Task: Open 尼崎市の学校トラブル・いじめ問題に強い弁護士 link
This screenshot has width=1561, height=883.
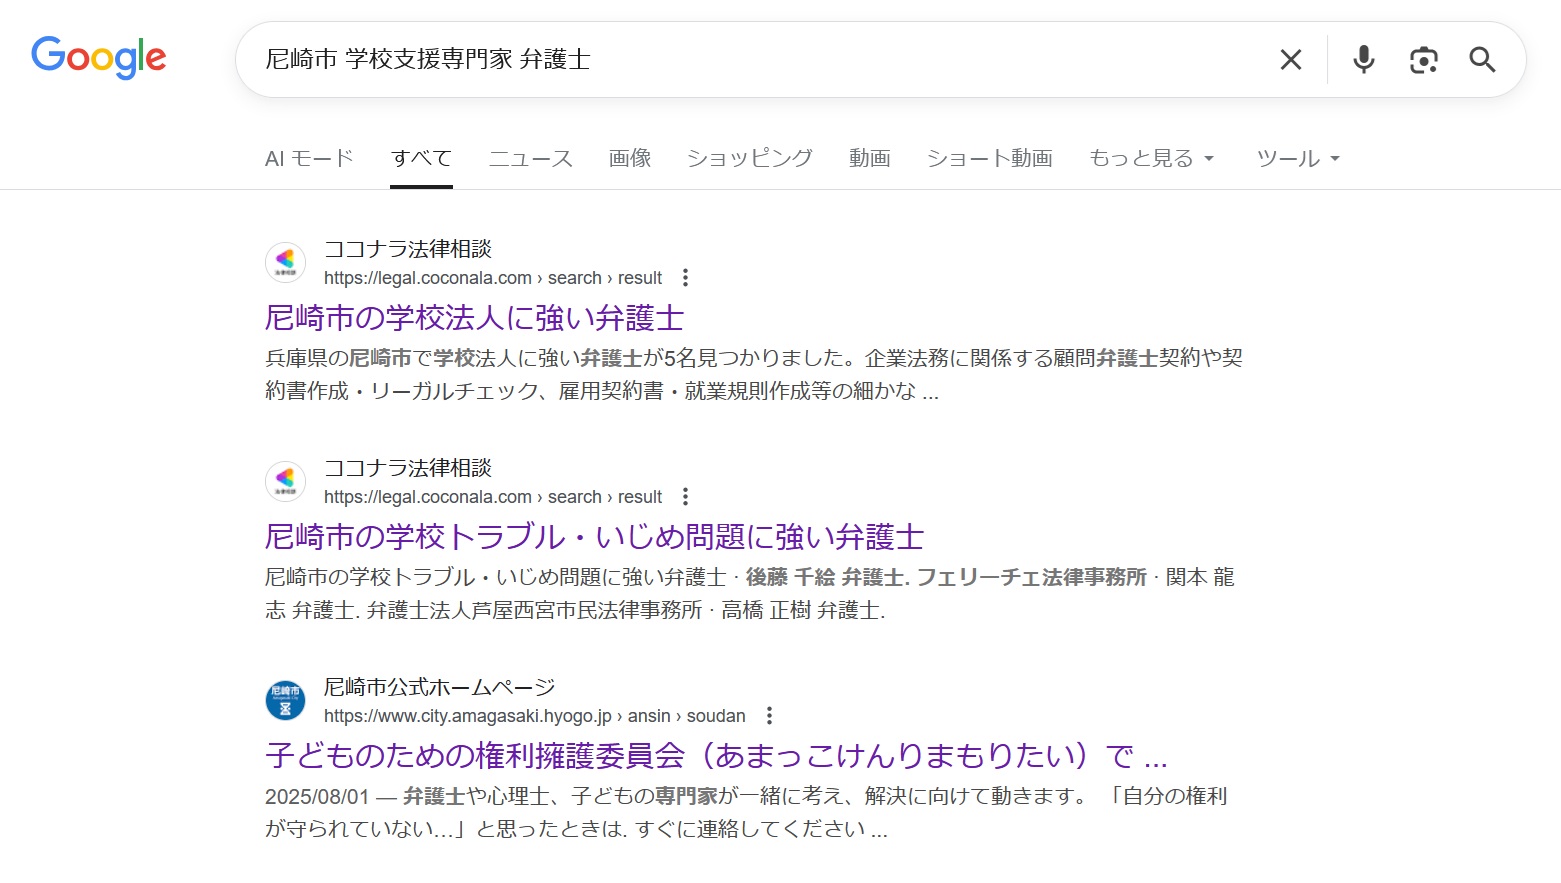Action: click(x=594, y=537)
